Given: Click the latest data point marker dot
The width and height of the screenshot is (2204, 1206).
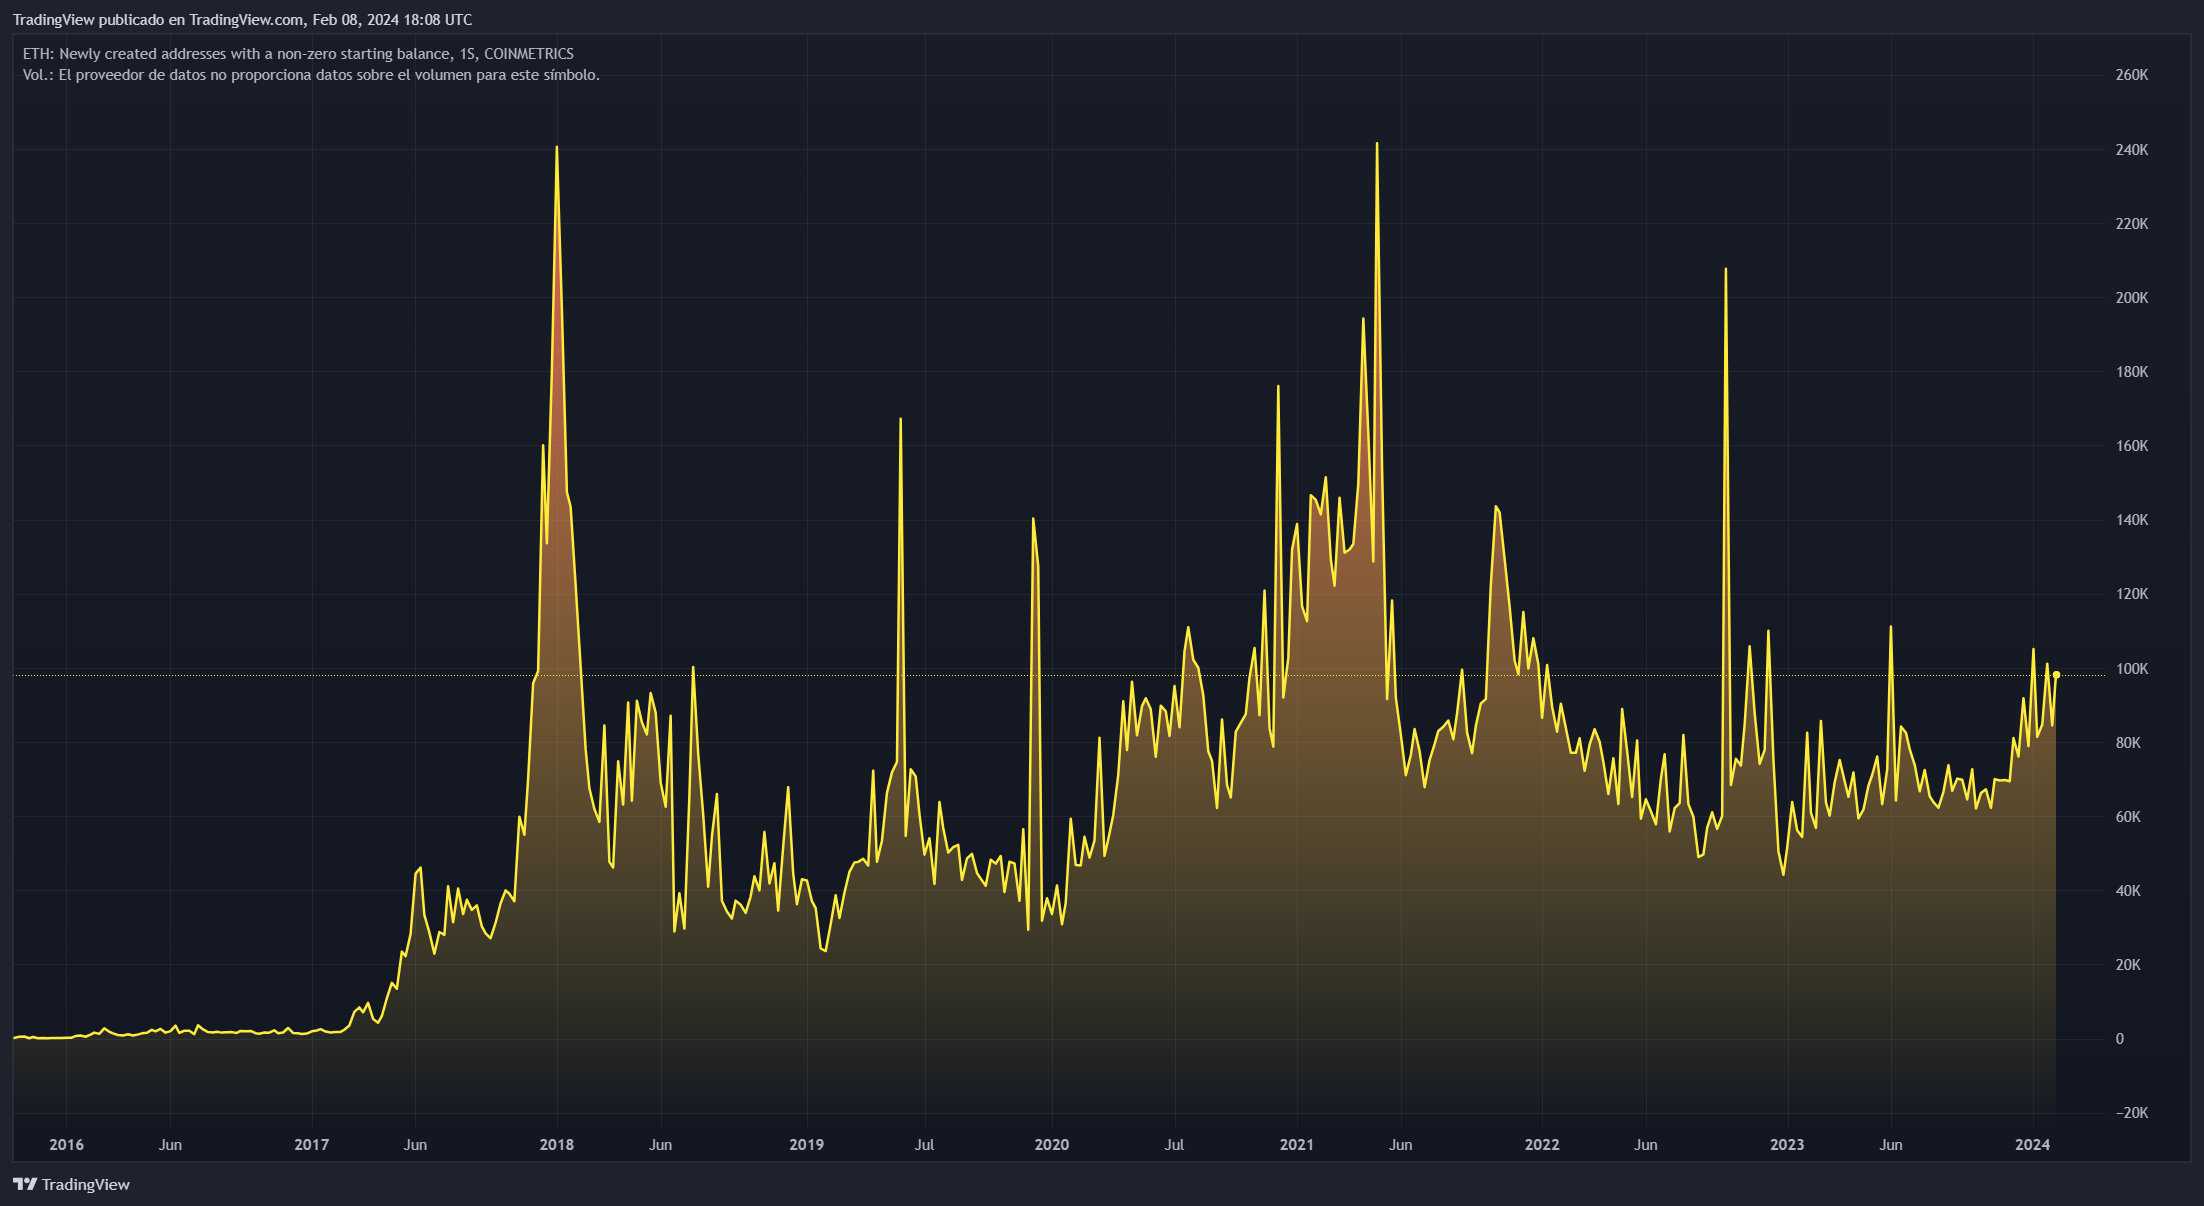Looking at the screenshot, I should 2056,675.
